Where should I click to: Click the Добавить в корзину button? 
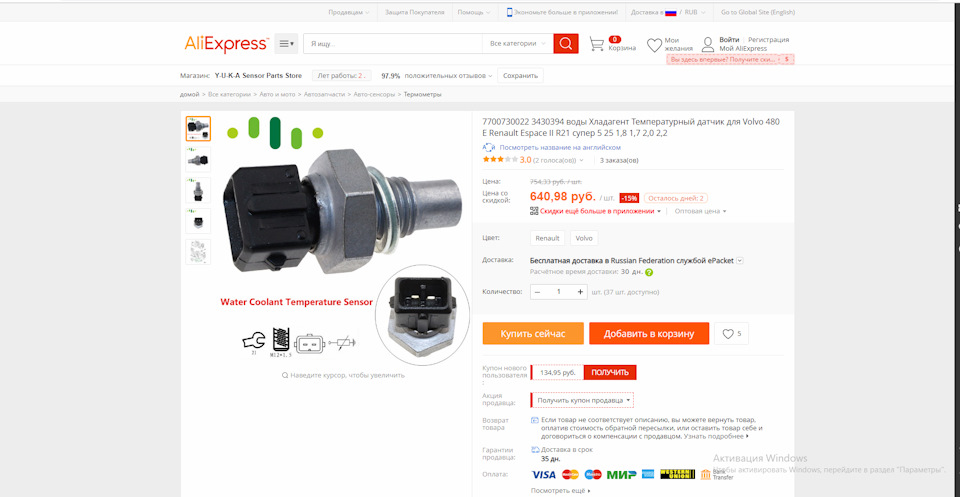click(x=649, y=334)
